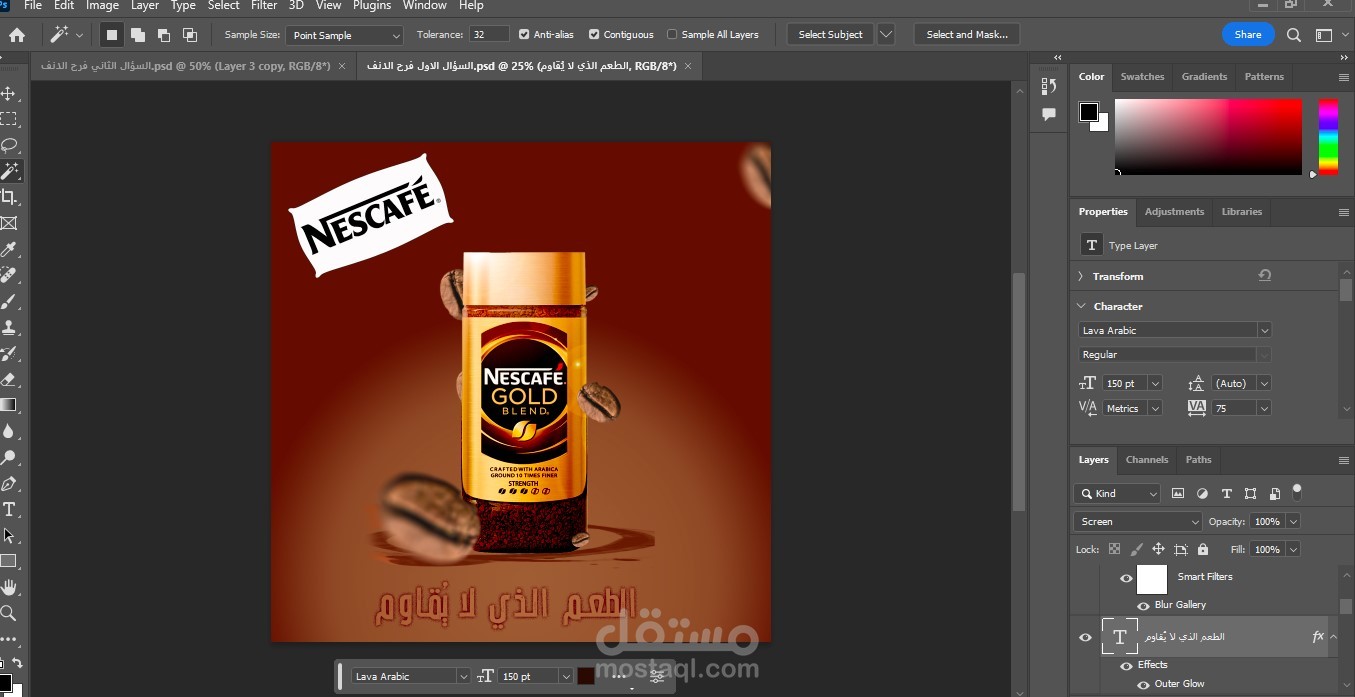Select the Gradient tool

pos(9,405)
